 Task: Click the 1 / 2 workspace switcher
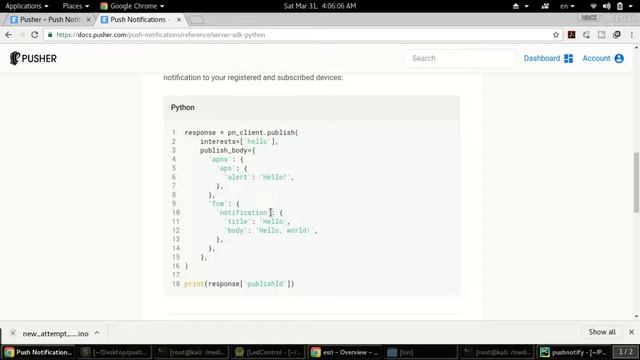pyautogui.click(x=626, y=351)
